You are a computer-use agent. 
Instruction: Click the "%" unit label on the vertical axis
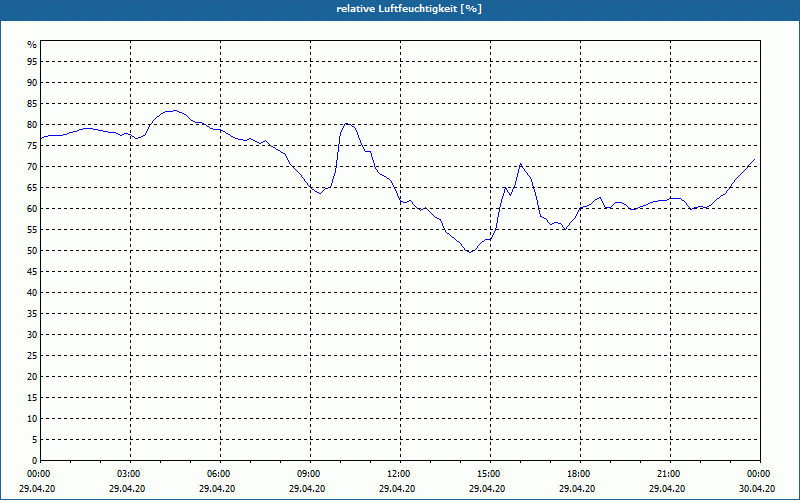coord(32,44)
